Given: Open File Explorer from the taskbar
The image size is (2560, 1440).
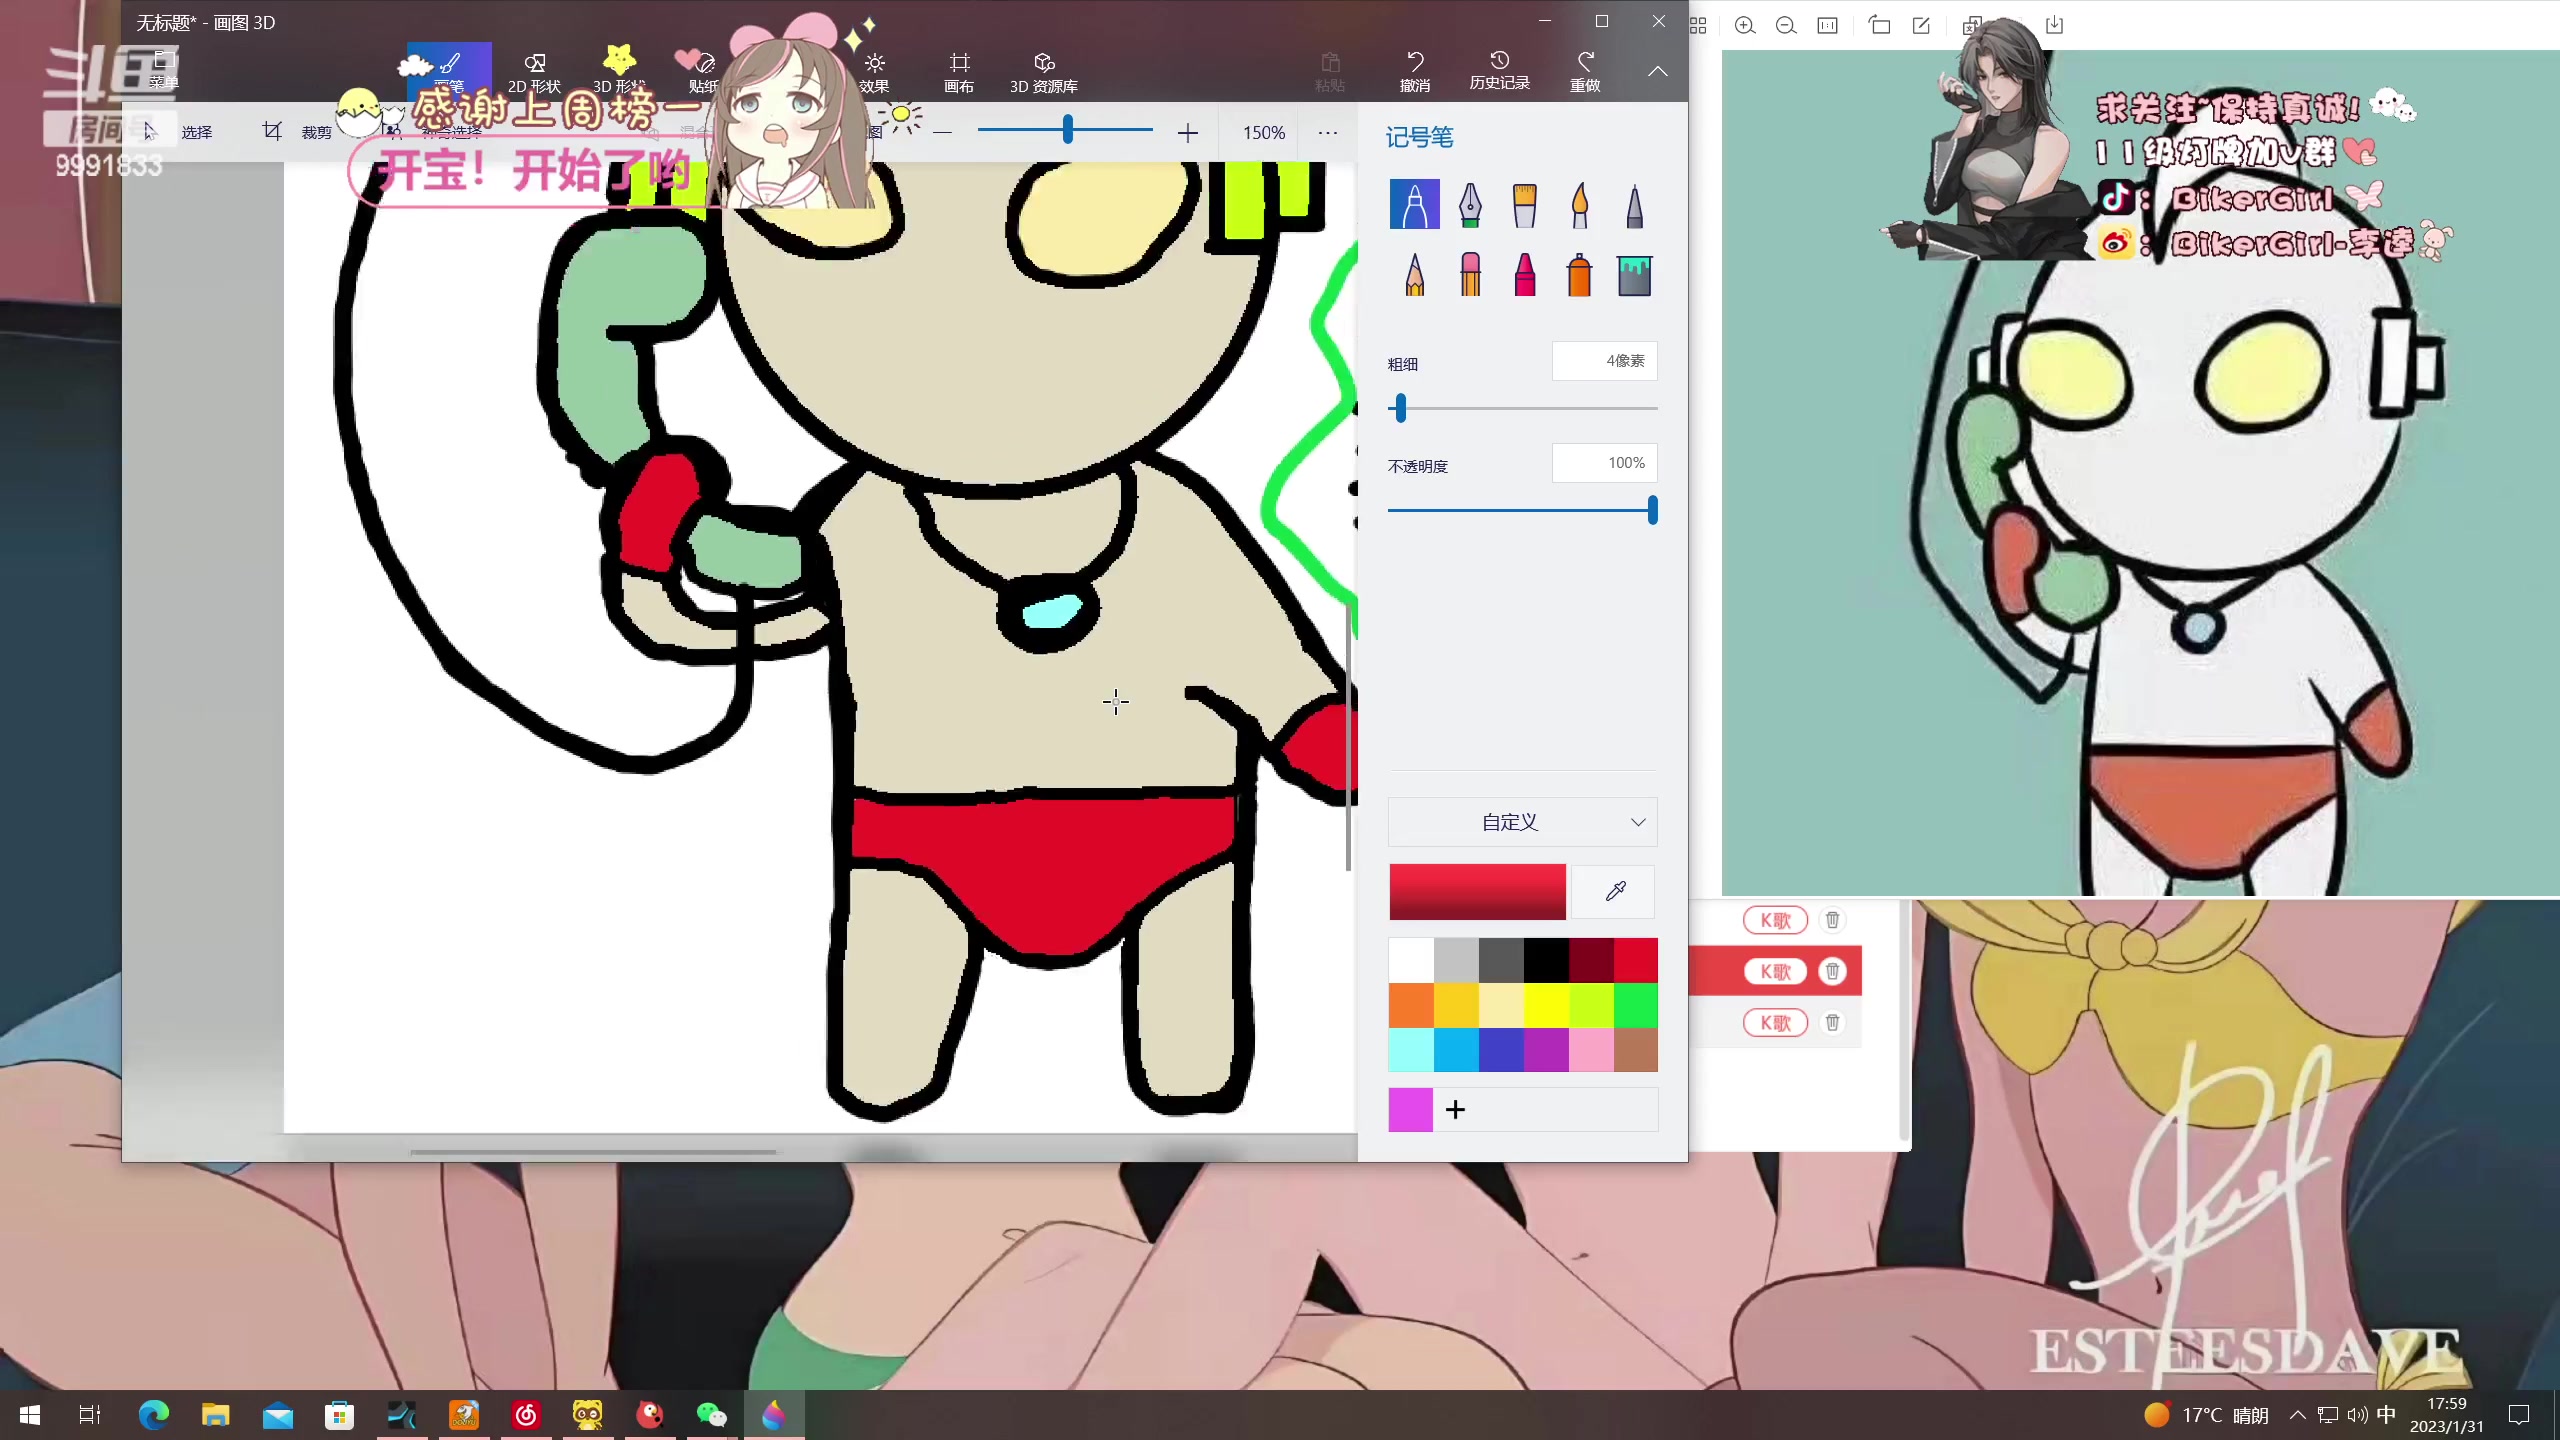Looking at the screenshot, I should coord(215,1415).
